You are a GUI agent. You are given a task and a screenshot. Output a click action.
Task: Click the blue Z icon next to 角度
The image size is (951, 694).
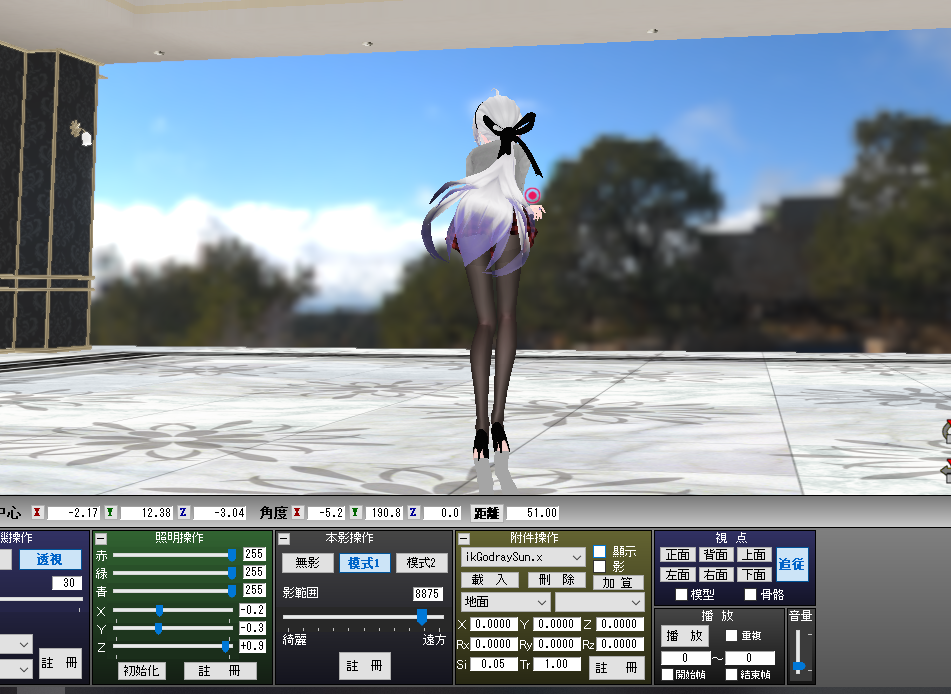[414, 513]
